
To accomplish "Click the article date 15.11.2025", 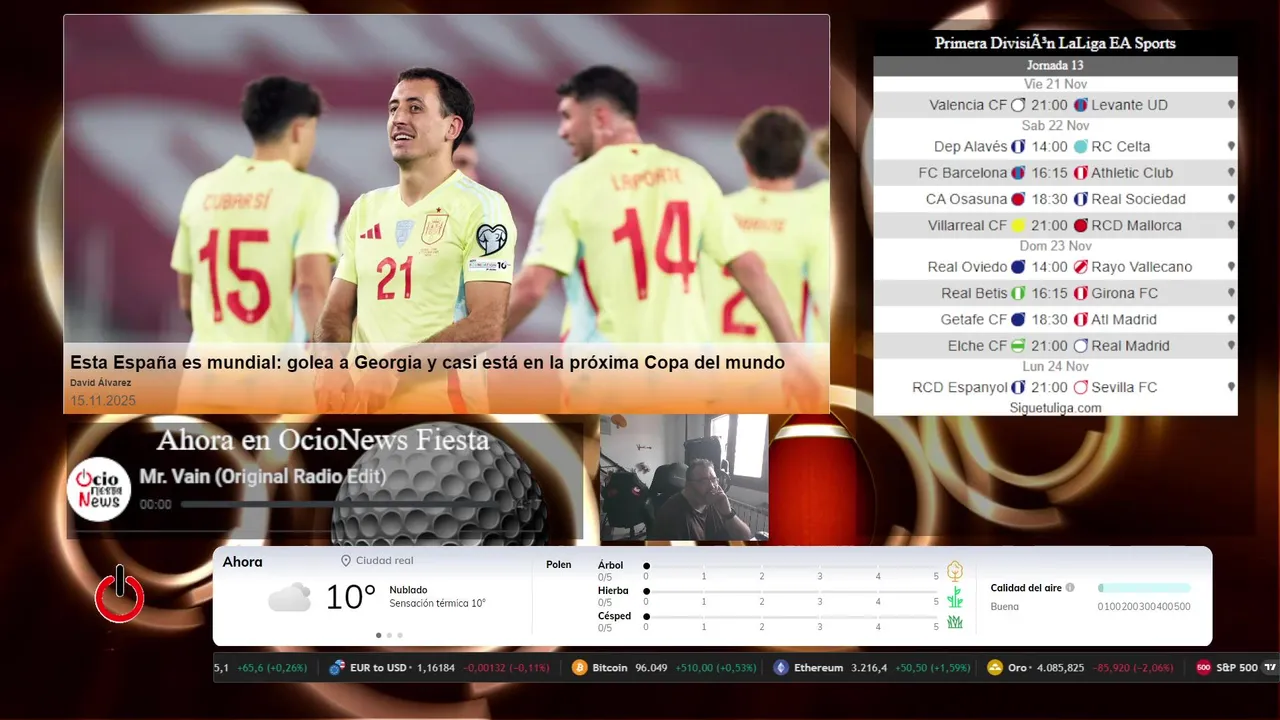I will [103, 401].
